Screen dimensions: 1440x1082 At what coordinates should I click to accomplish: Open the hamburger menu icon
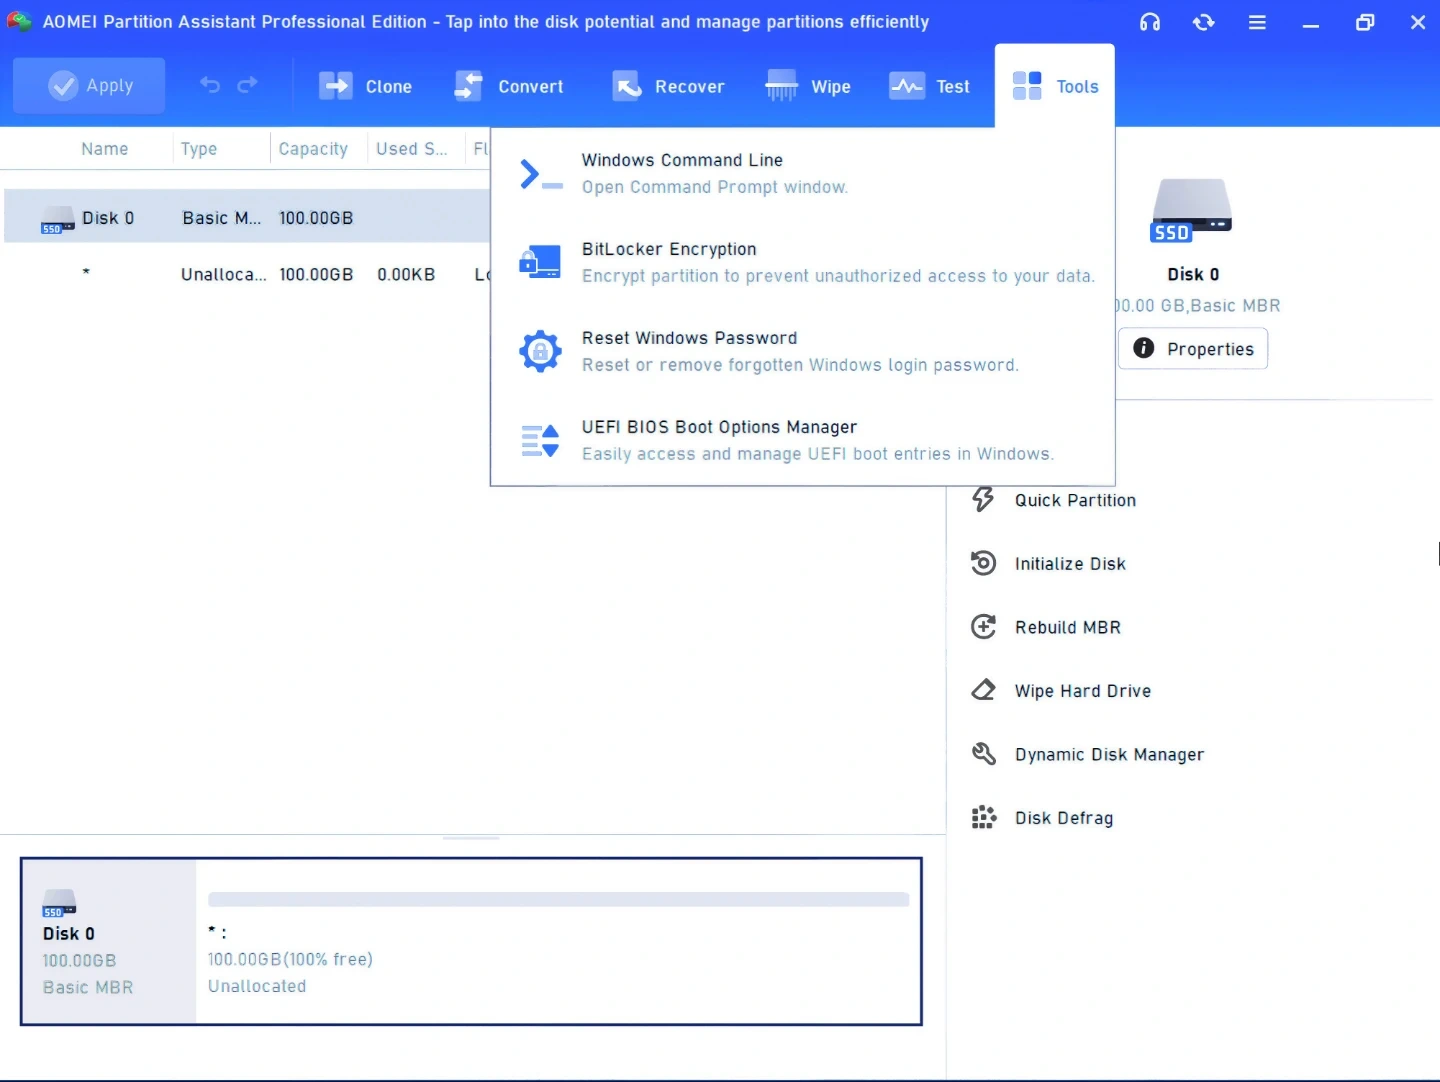pos(1257,22)
